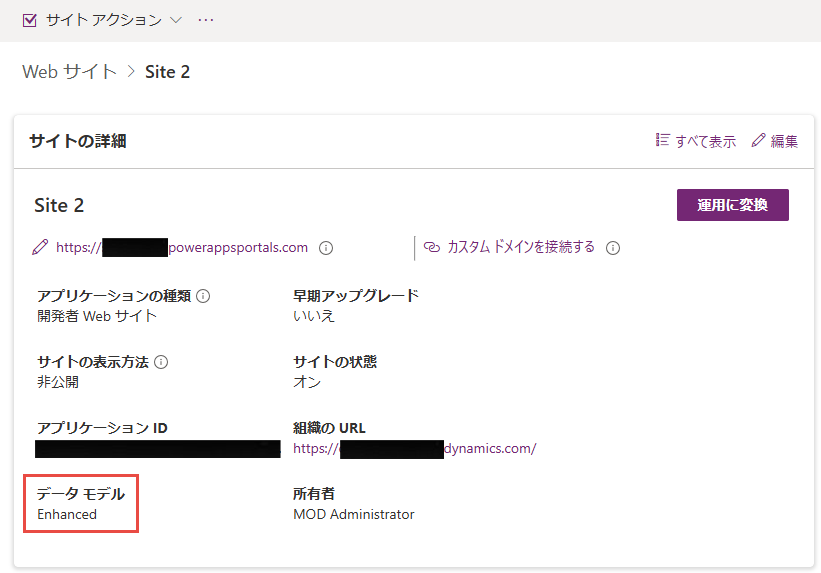The height and width of the screenshot is (573, 821).
Task: Click the 早期アップグレード label
Action: pos(356,296)
